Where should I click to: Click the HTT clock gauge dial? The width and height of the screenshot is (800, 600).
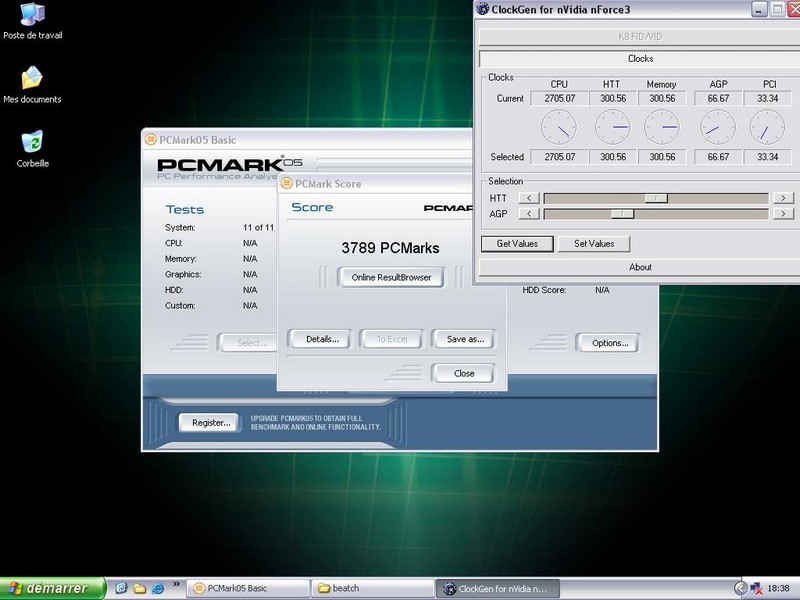613,128
